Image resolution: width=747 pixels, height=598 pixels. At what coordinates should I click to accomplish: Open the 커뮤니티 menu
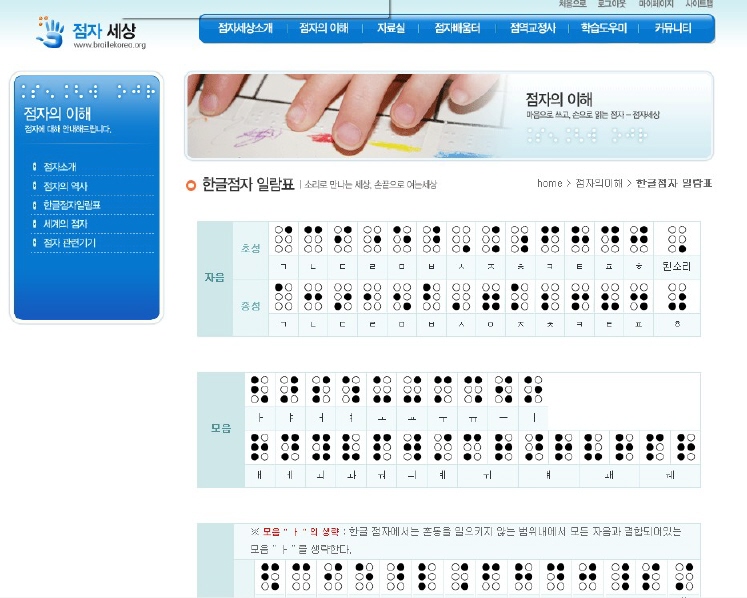point(673,28)
